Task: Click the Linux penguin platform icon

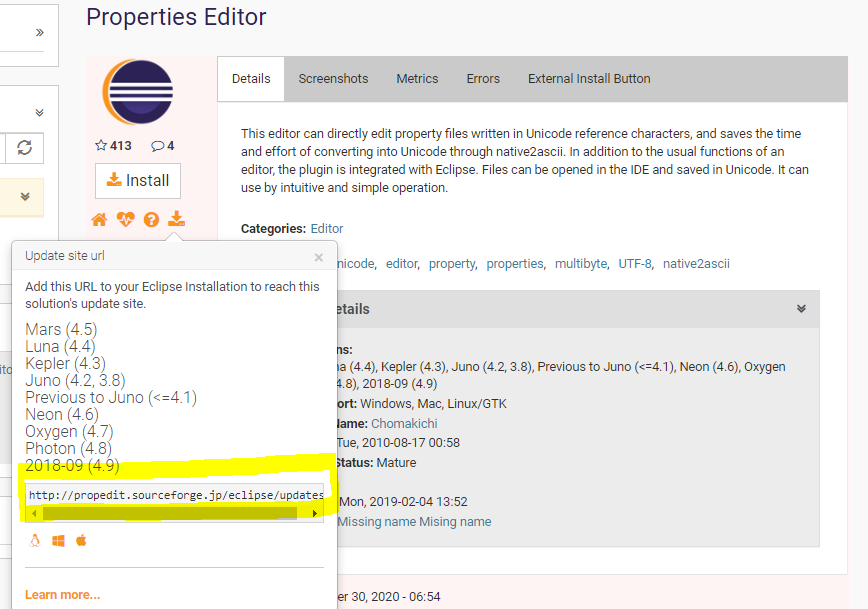Action: (35, 540)
